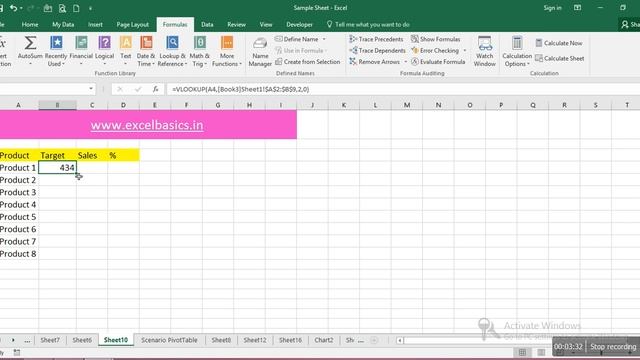
Task: Click sheet tab scroll right arrow
Action: (x=13, y=340)
